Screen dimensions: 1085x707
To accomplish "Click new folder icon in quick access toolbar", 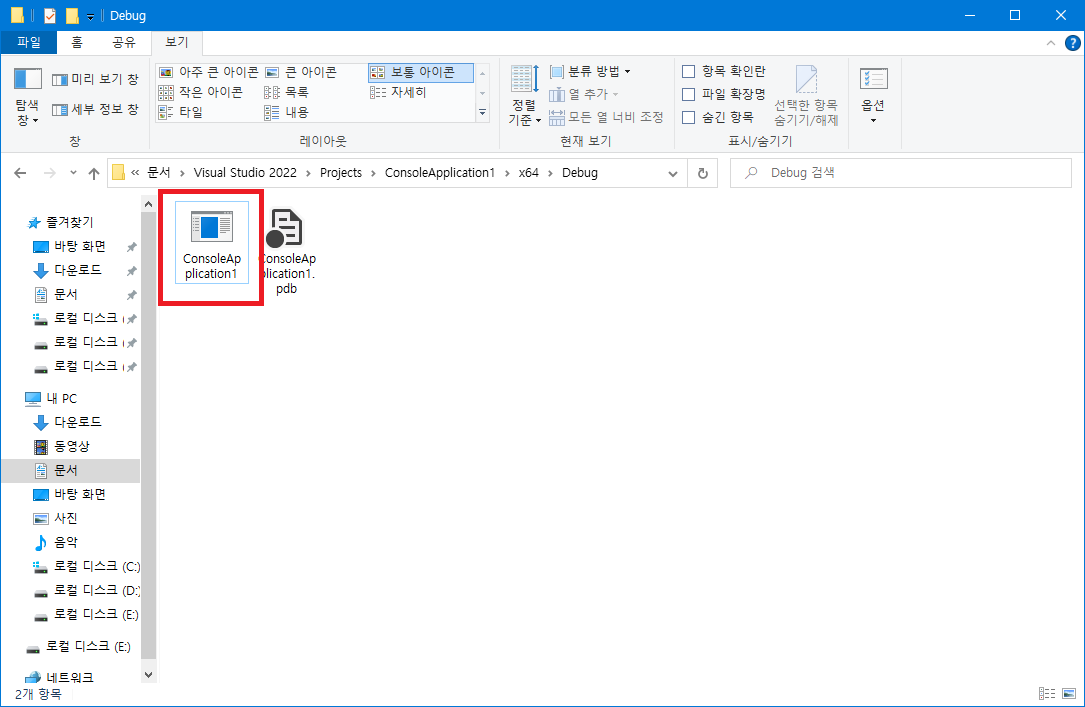I will coord(72,15).
